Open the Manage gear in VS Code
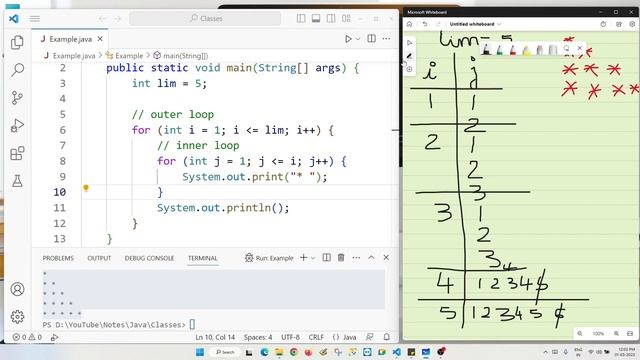 coord(17,316)
